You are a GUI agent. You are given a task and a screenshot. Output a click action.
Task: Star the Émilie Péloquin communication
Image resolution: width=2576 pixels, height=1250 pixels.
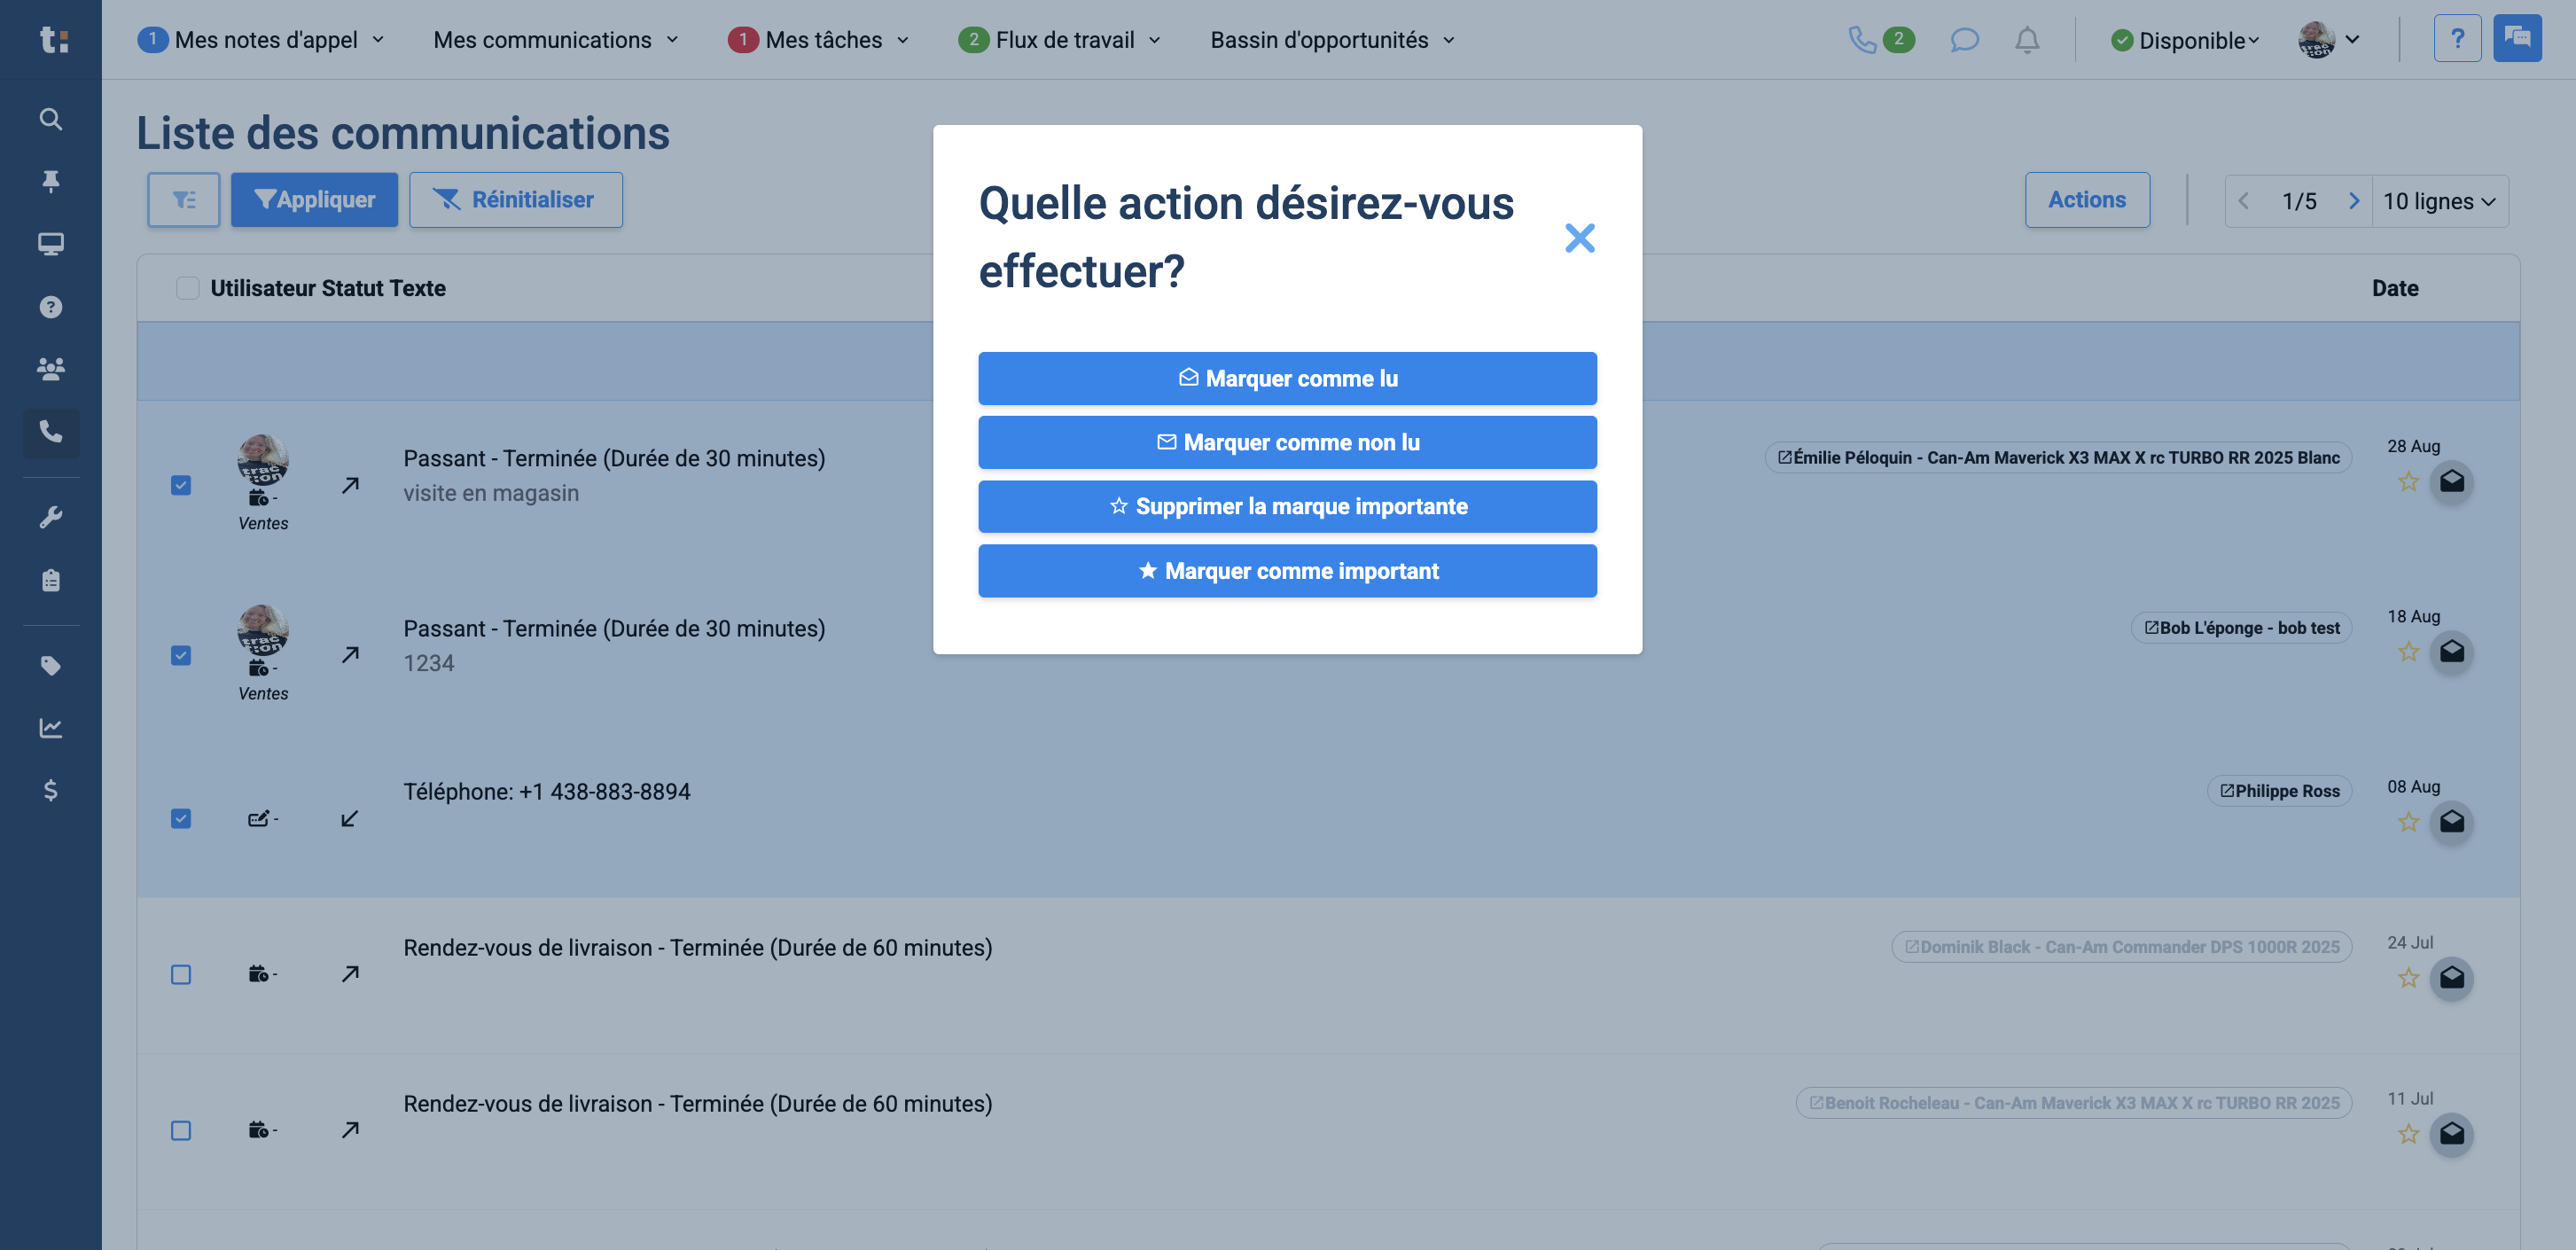click(2408, 482)
